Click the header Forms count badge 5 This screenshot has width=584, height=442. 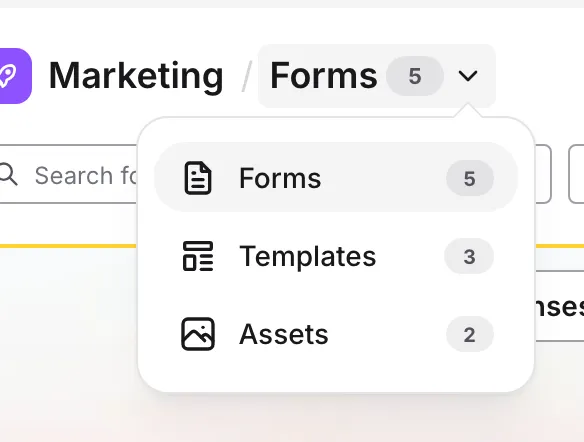pos(415,76)
